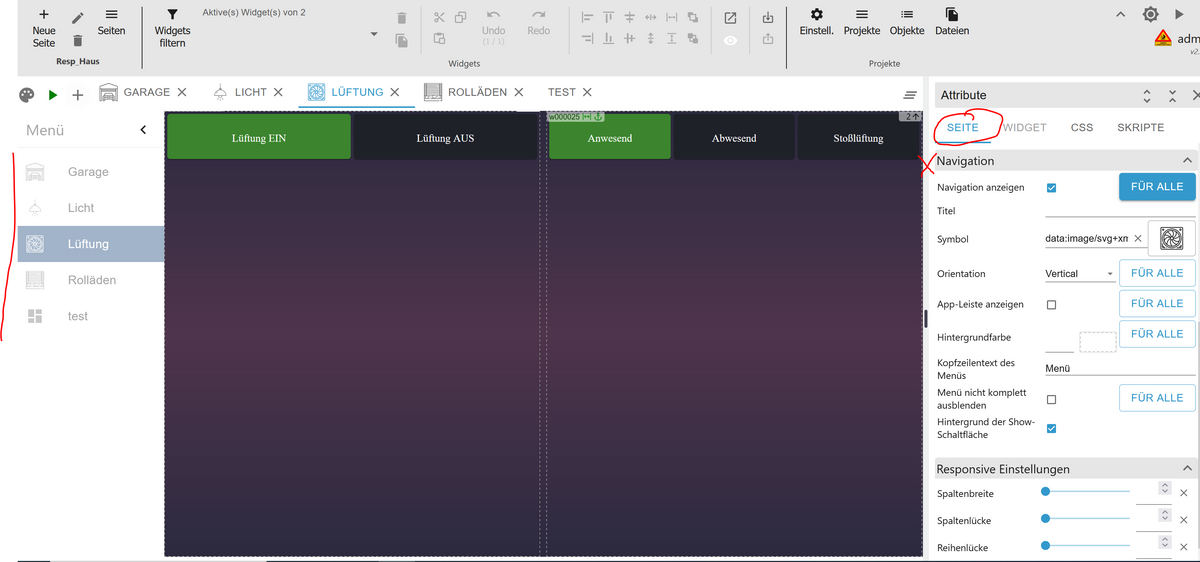This screenshot has height=562, width=1200.
Task: Click the open-in-new-window icon
Action: (731, 18)
